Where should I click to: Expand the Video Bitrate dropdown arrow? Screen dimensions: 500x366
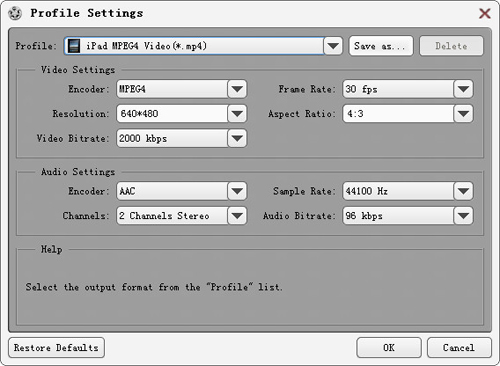pyautogui.click(x=237, y=138)
